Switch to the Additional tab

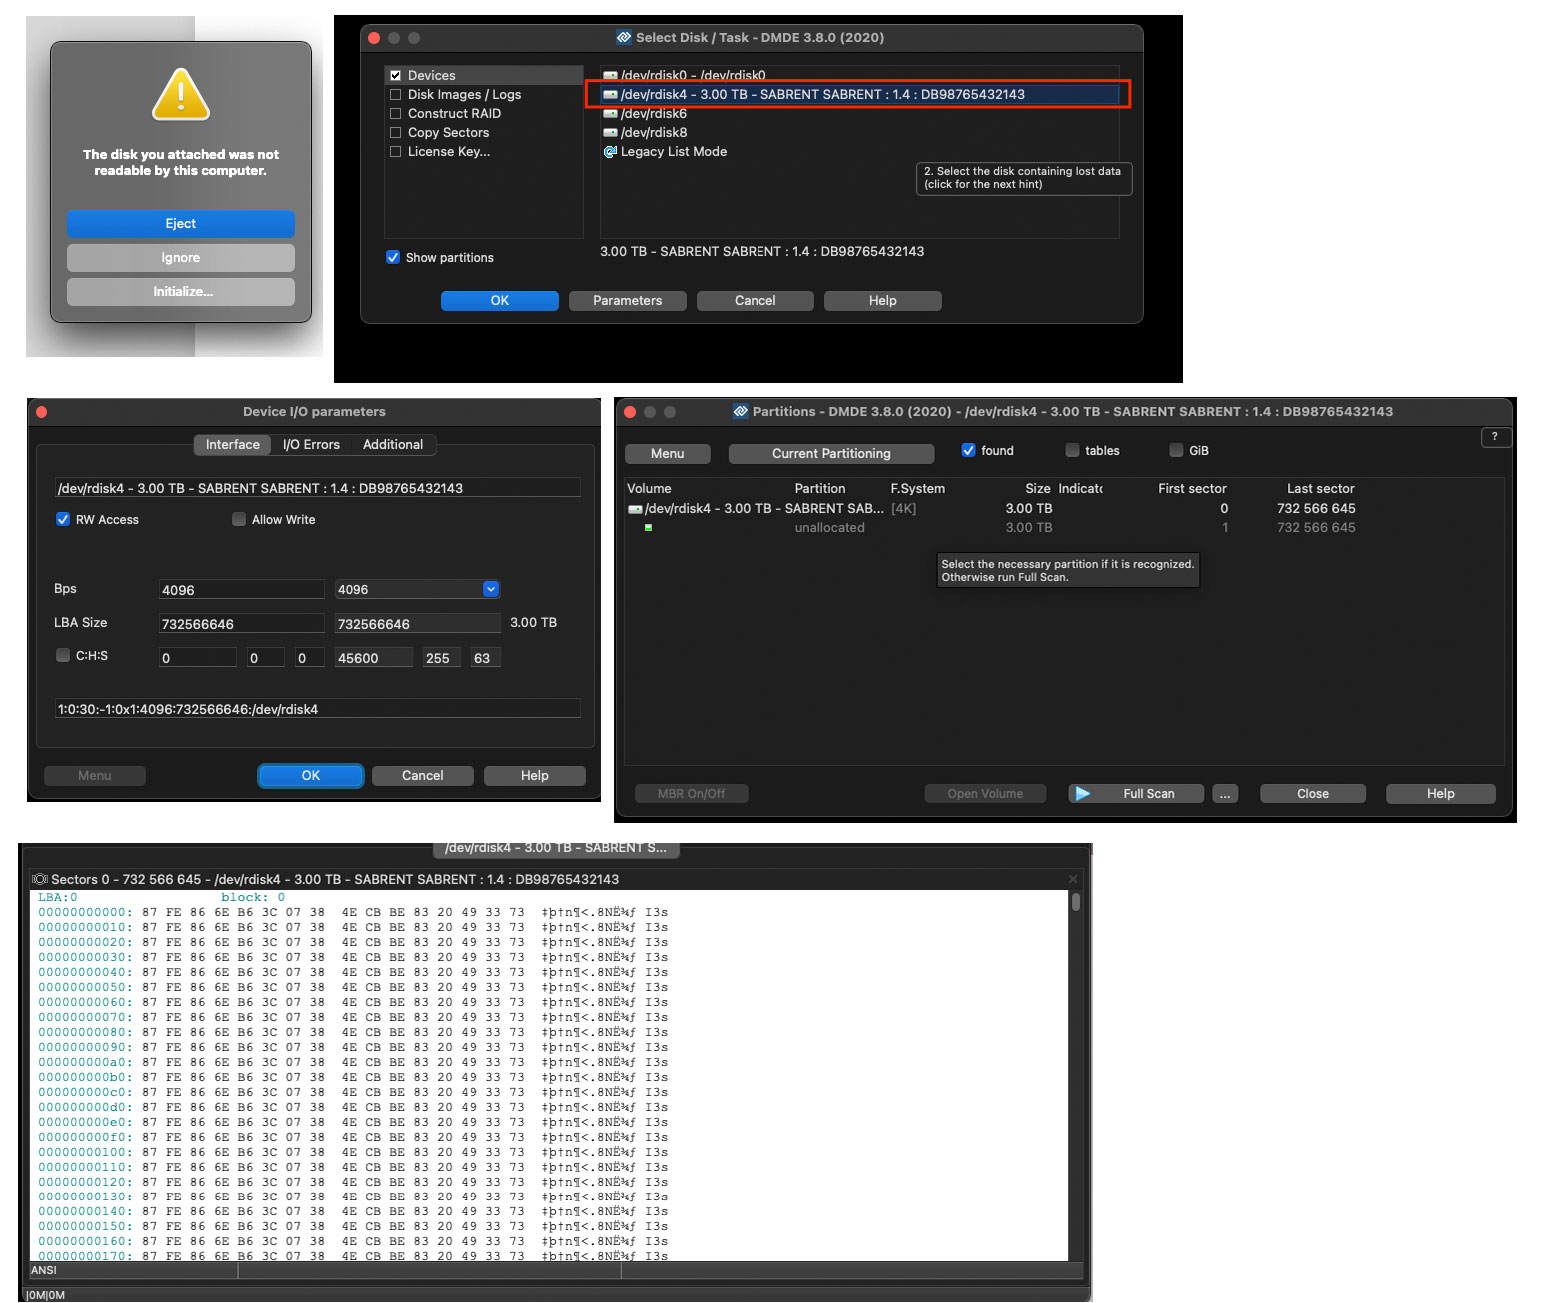(393, 445)
